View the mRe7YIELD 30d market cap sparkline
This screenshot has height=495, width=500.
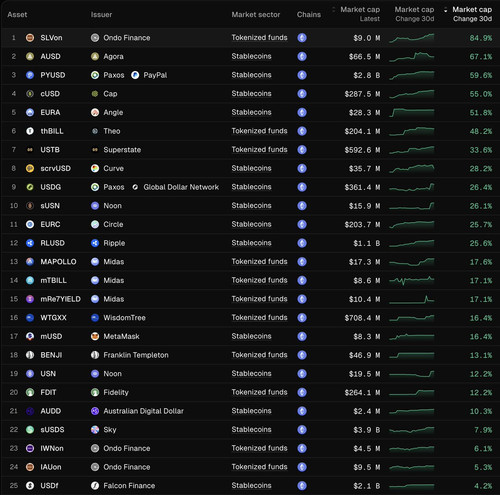(x=412, y=299)
